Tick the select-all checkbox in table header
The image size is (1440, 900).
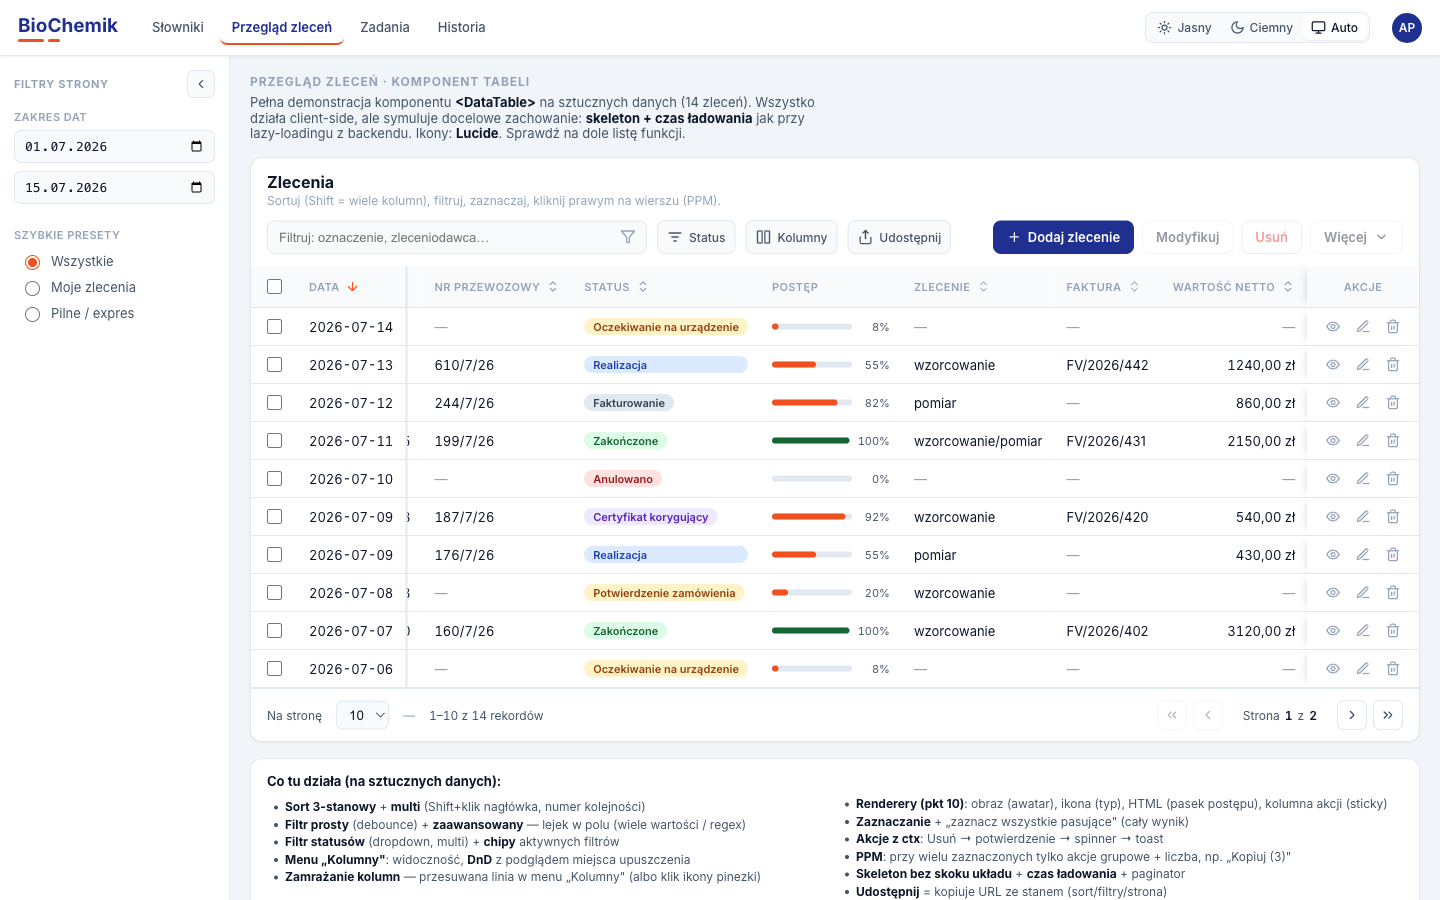click(x=275, y=287)
